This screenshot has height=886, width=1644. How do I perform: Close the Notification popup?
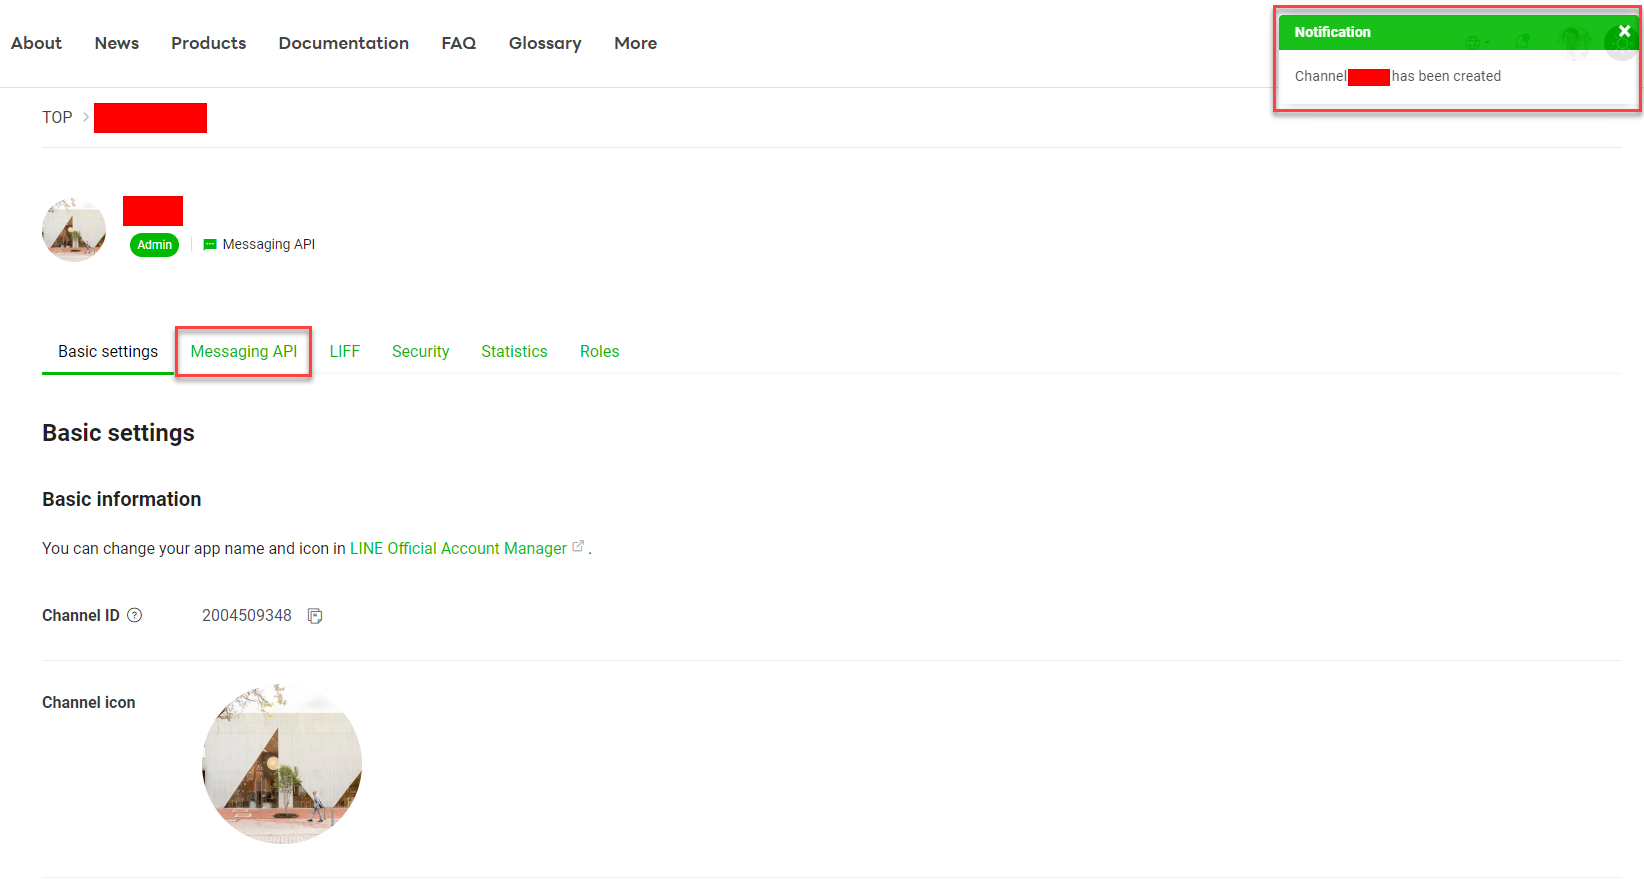1624,32
